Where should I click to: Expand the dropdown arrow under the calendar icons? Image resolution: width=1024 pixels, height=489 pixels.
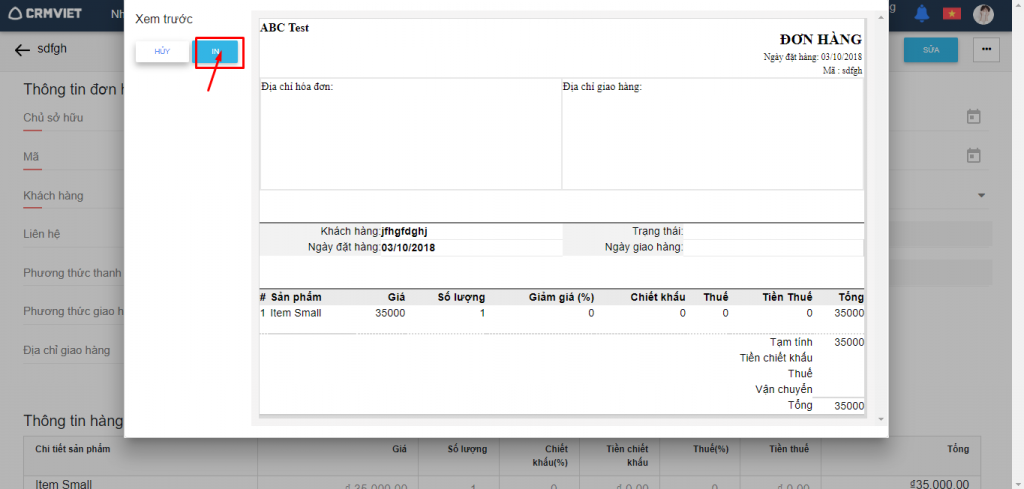click(x=981, y=195)
